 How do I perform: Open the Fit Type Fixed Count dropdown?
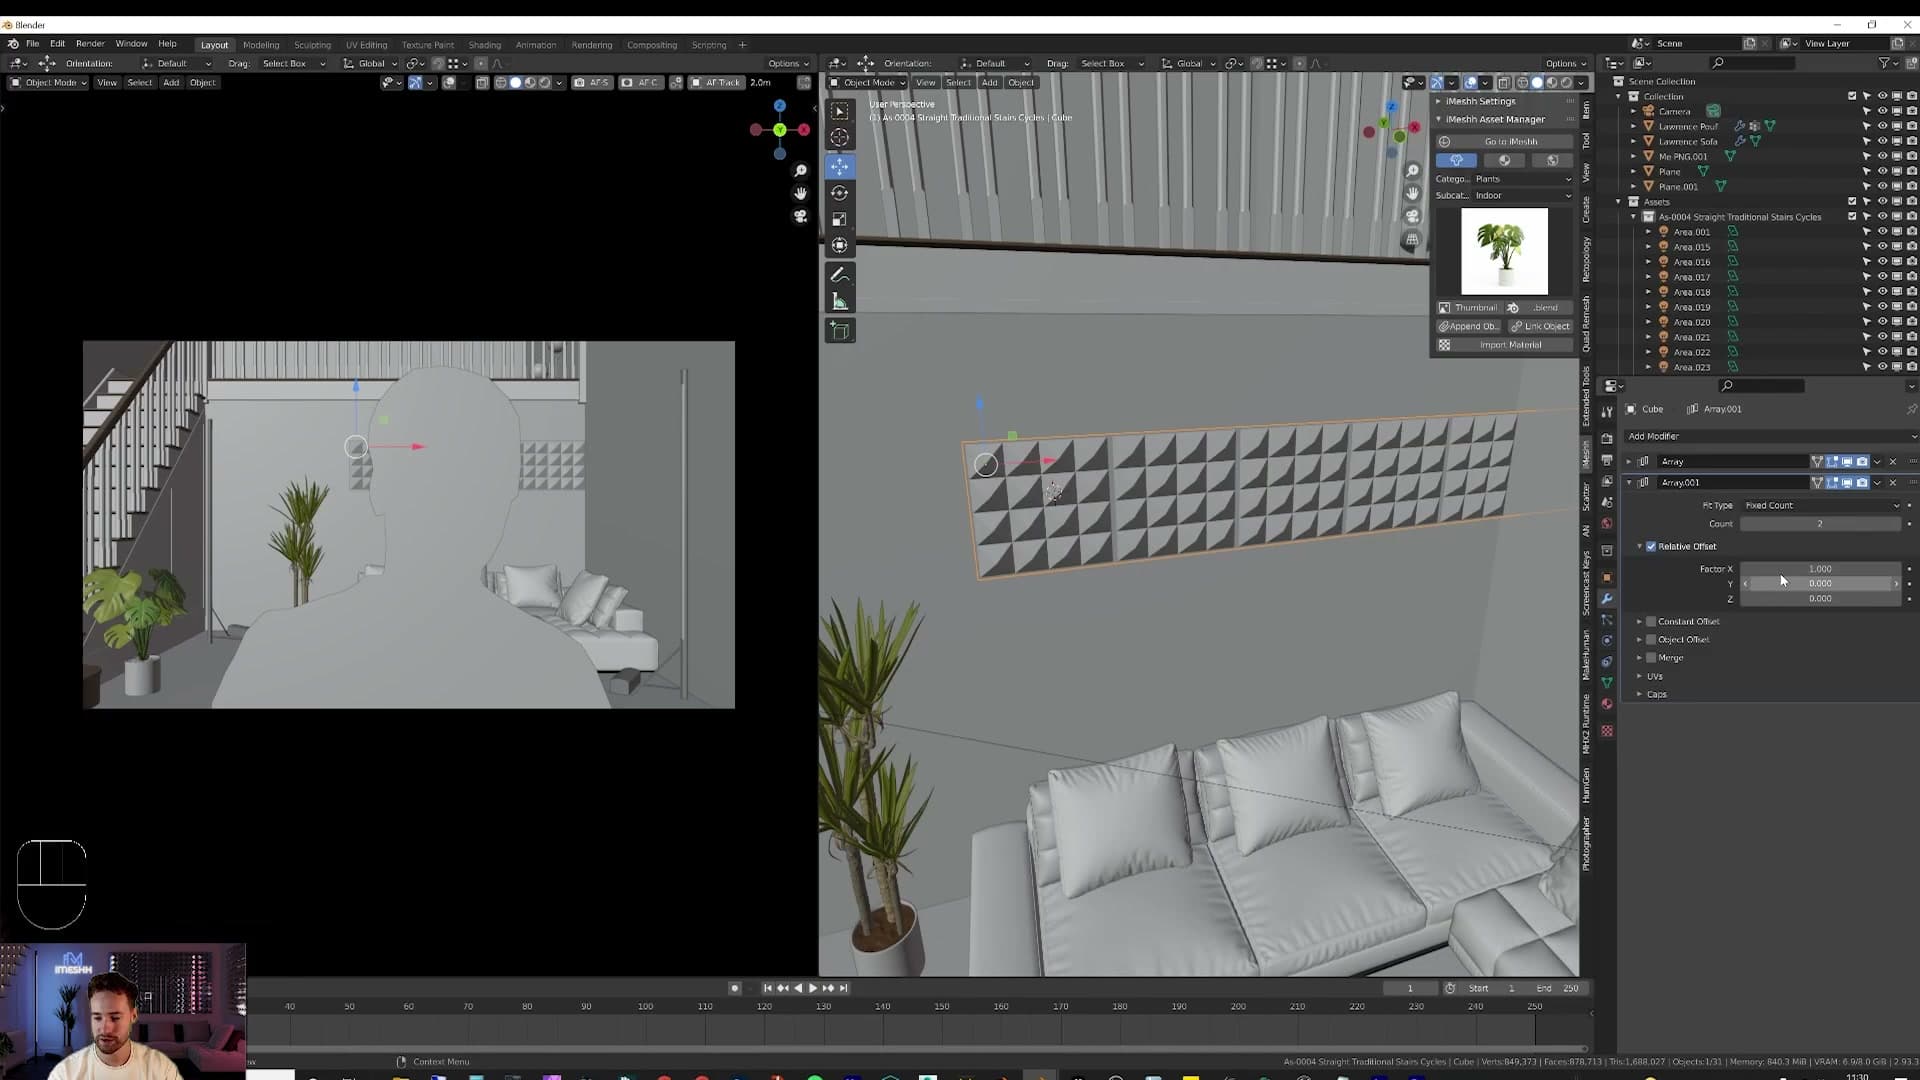point(1820,505)
